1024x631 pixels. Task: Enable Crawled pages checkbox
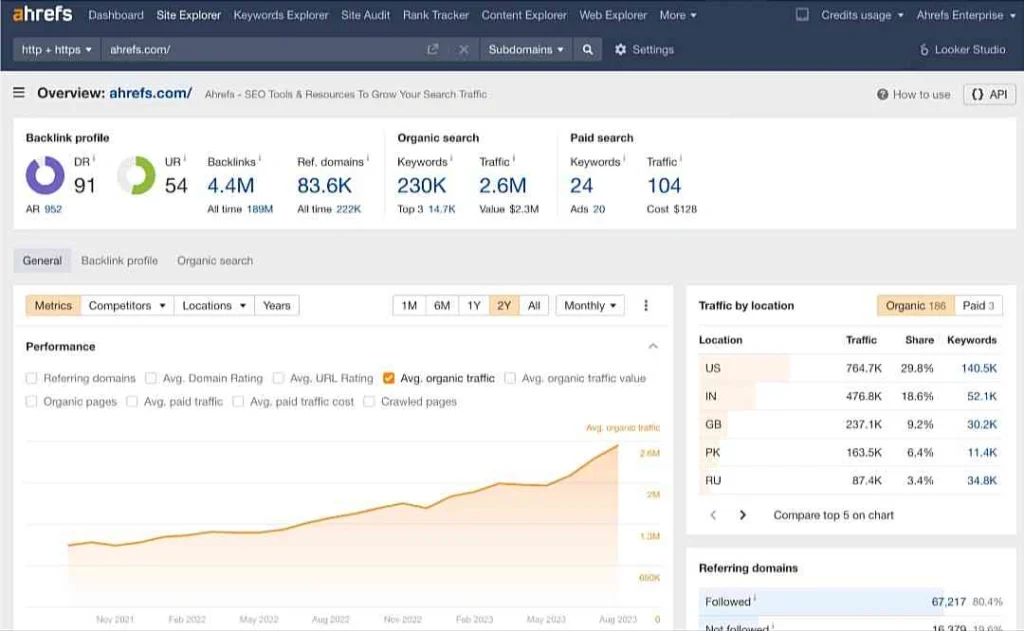[369, 402]
